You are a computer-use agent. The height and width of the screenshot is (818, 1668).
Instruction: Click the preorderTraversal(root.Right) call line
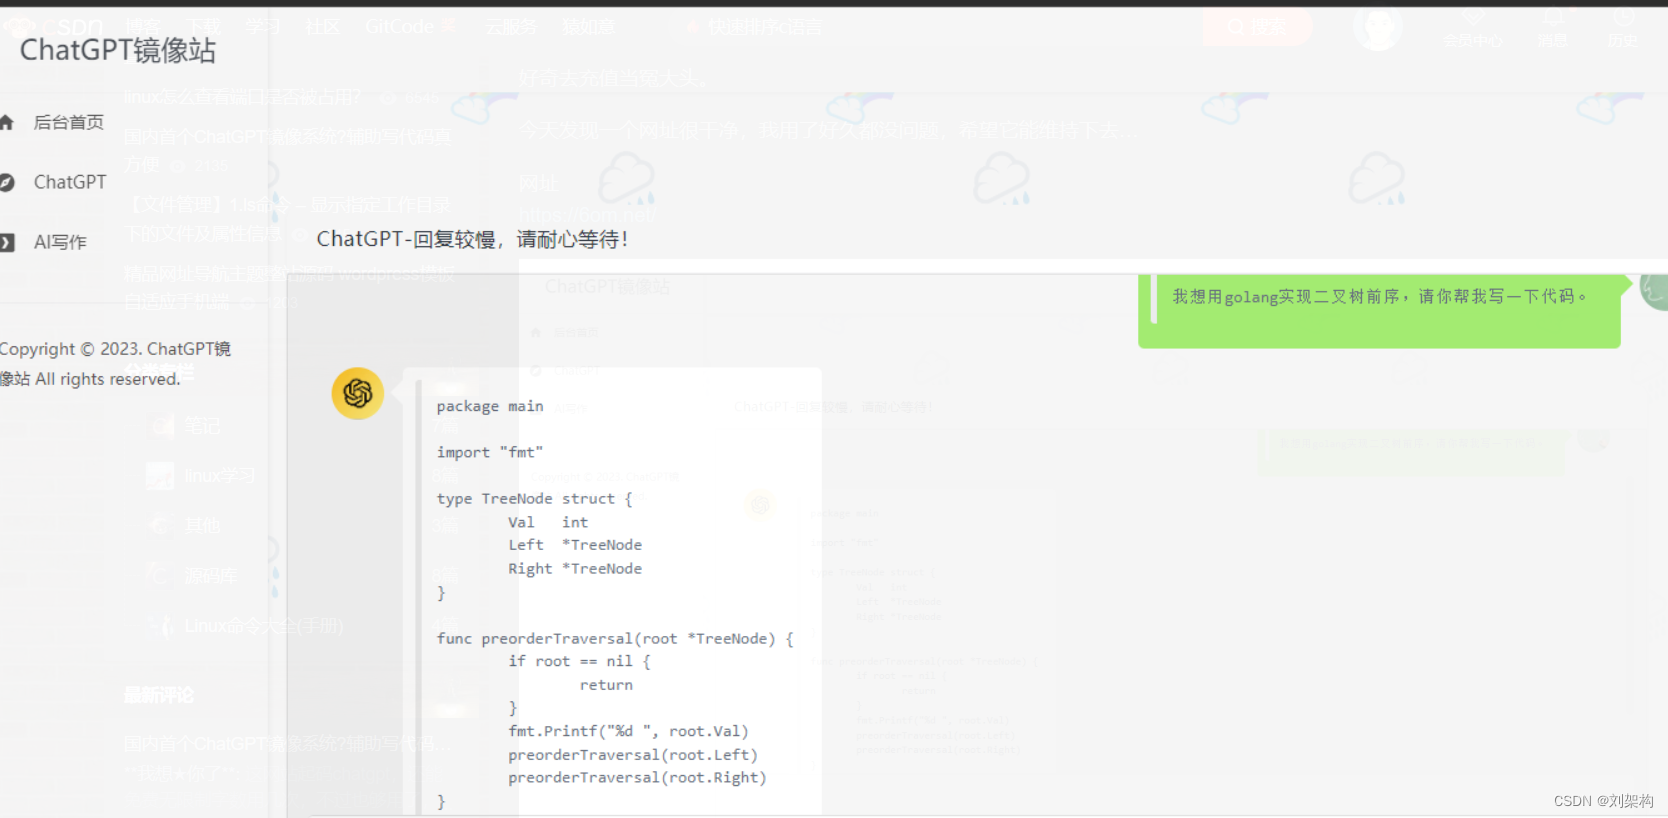637,777
